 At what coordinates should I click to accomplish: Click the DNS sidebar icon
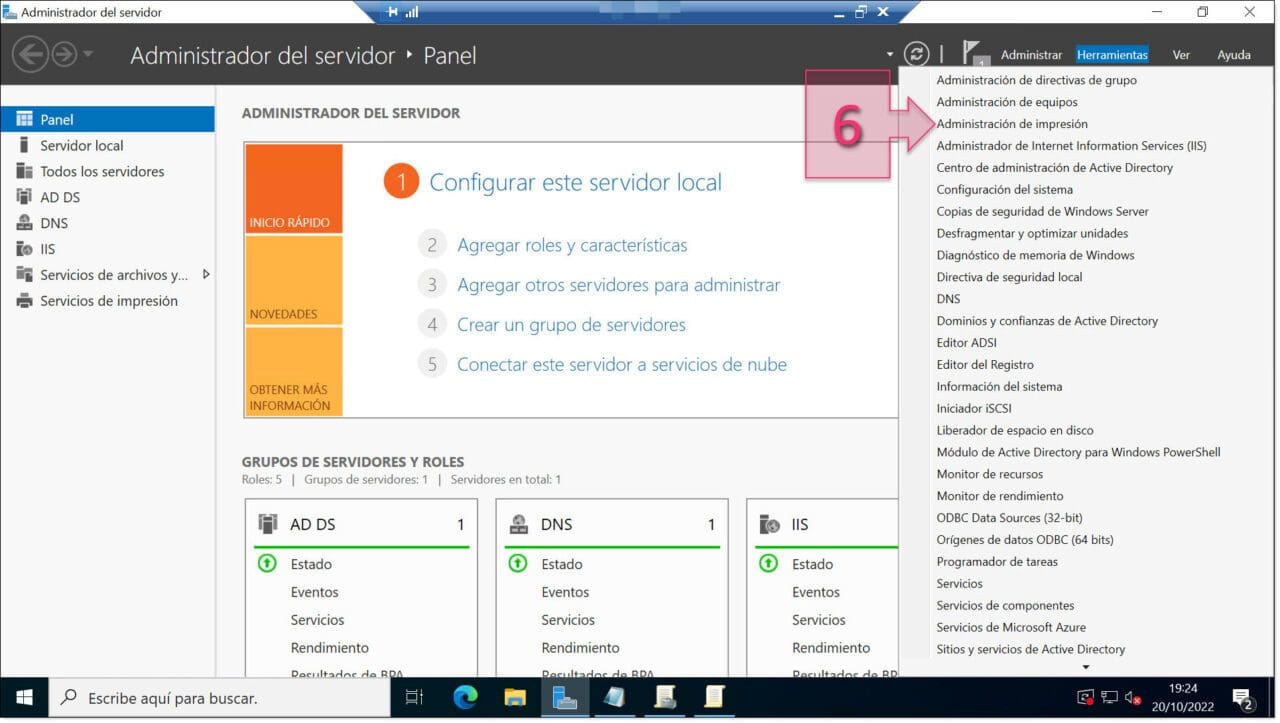click(x=24, y=223)
